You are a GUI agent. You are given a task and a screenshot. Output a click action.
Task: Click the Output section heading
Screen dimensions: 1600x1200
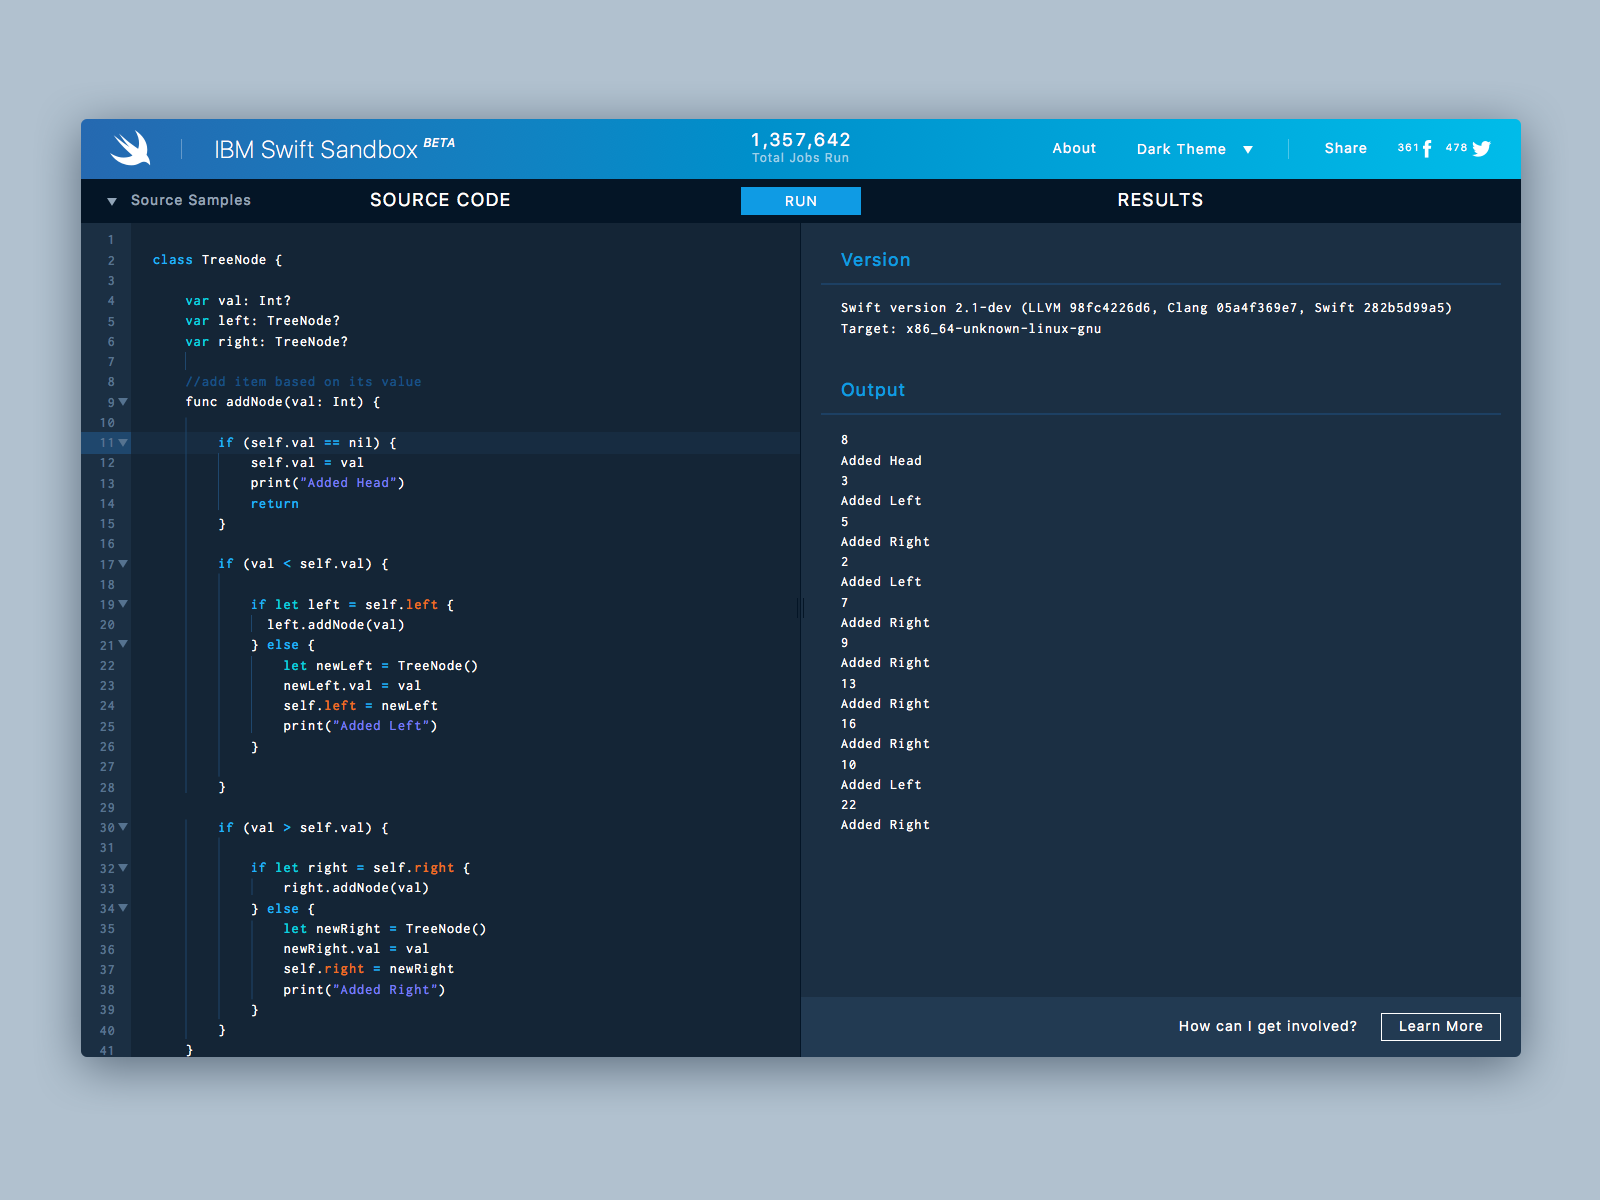(x=873, y=390)
